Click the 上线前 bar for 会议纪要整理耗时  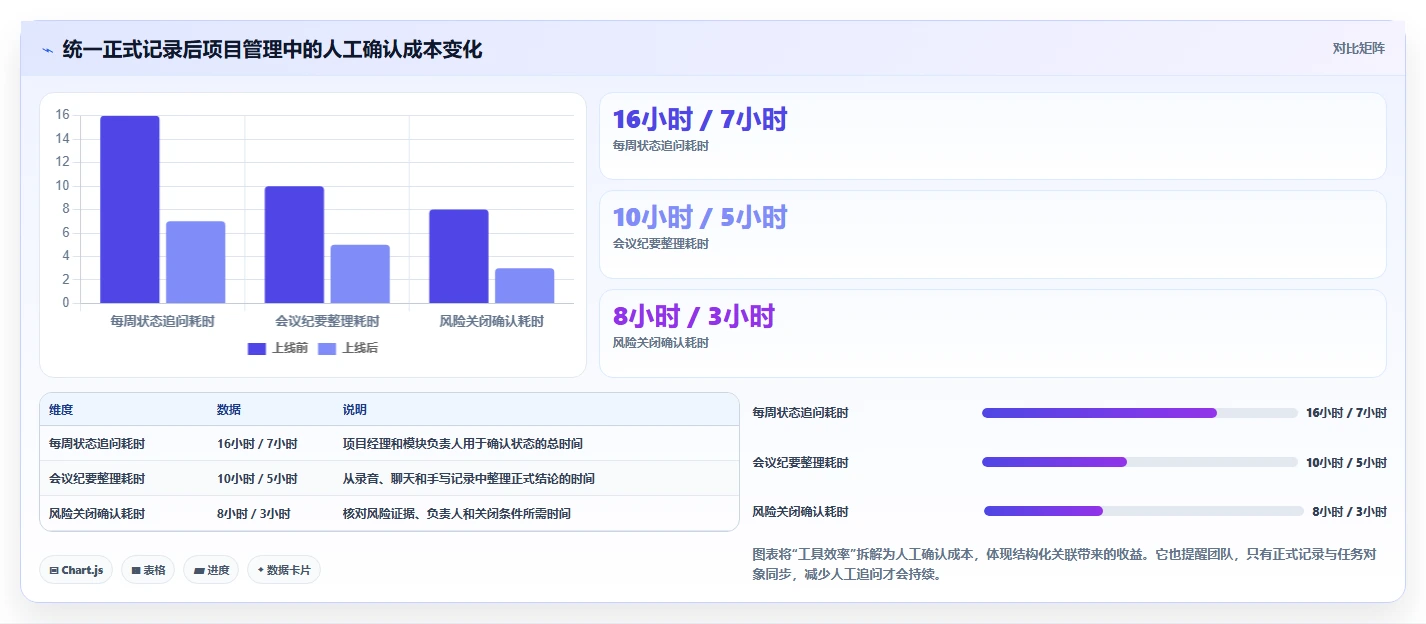pyautogui.click(x=294, y=244)
